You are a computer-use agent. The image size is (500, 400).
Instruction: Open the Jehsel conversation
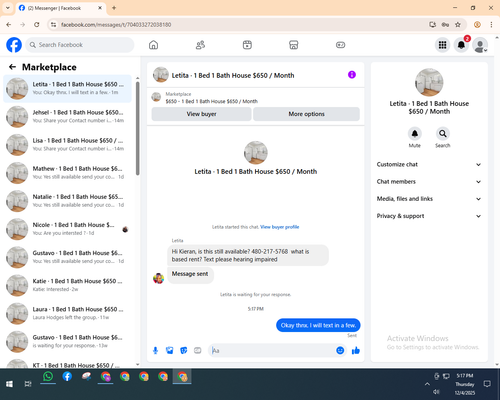click(x=67, y=117)
